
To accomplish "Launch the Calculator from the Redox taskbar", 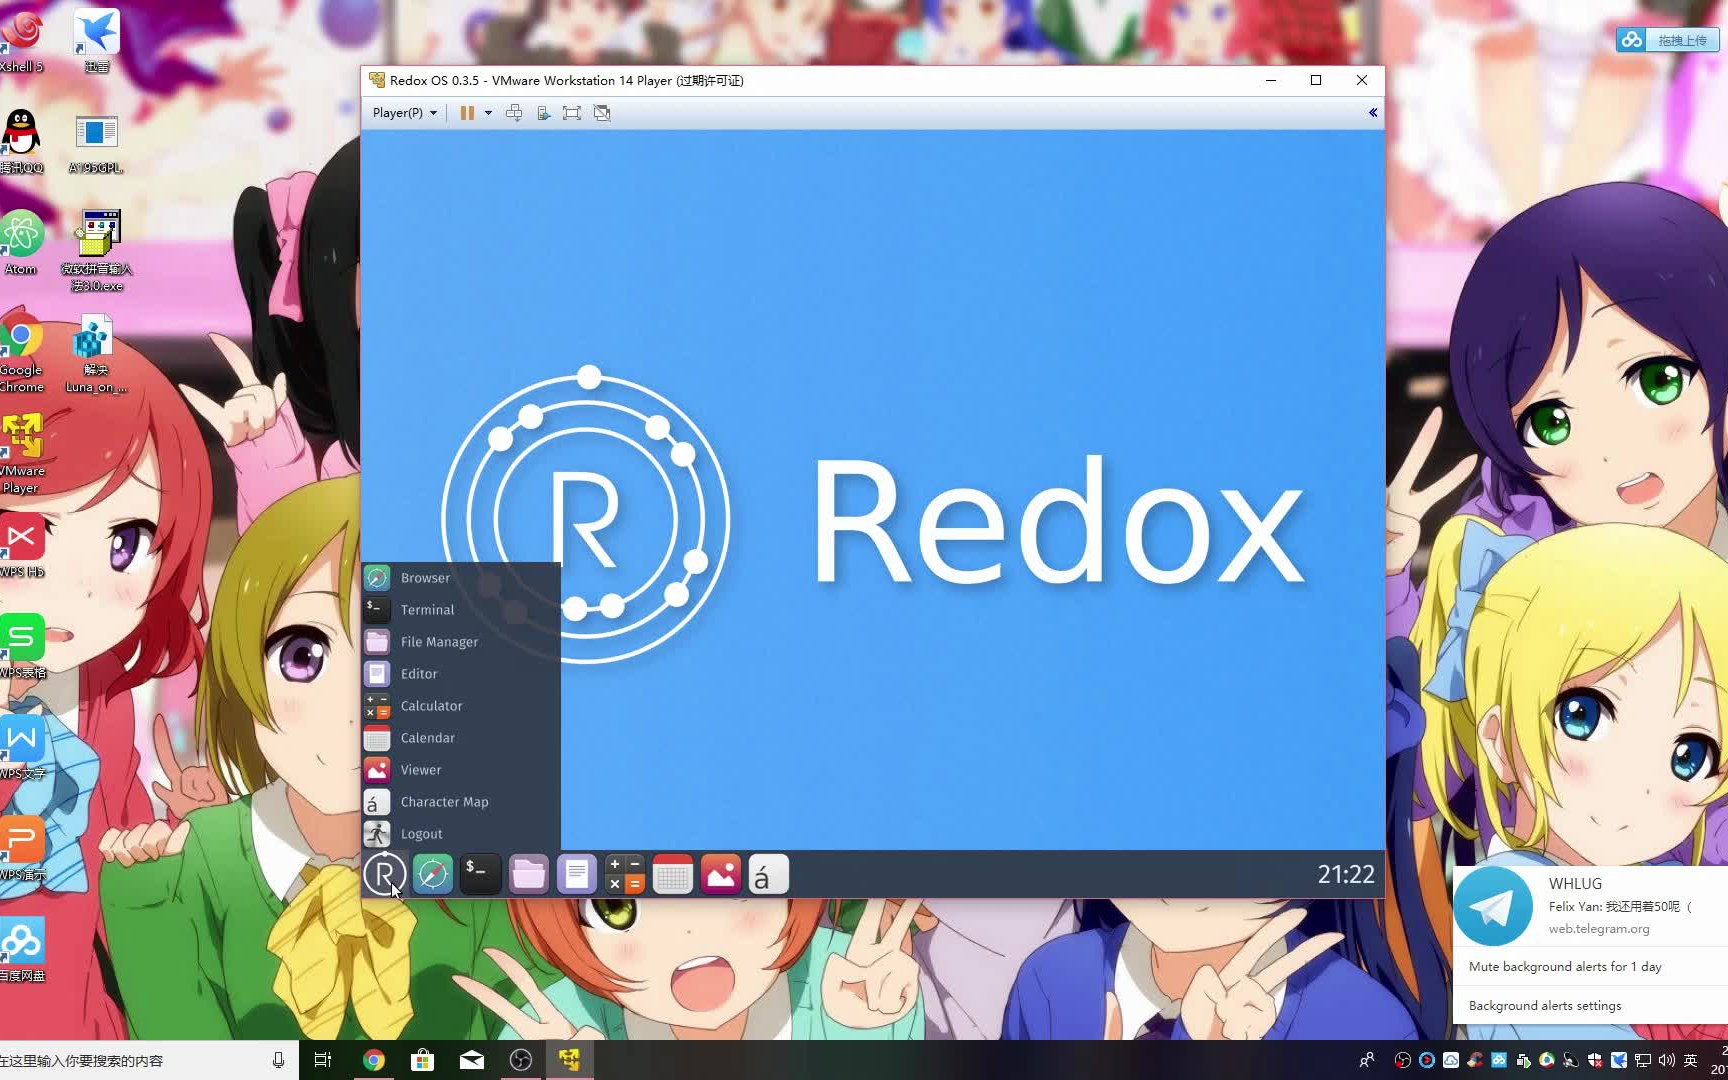I will [625, 873].
